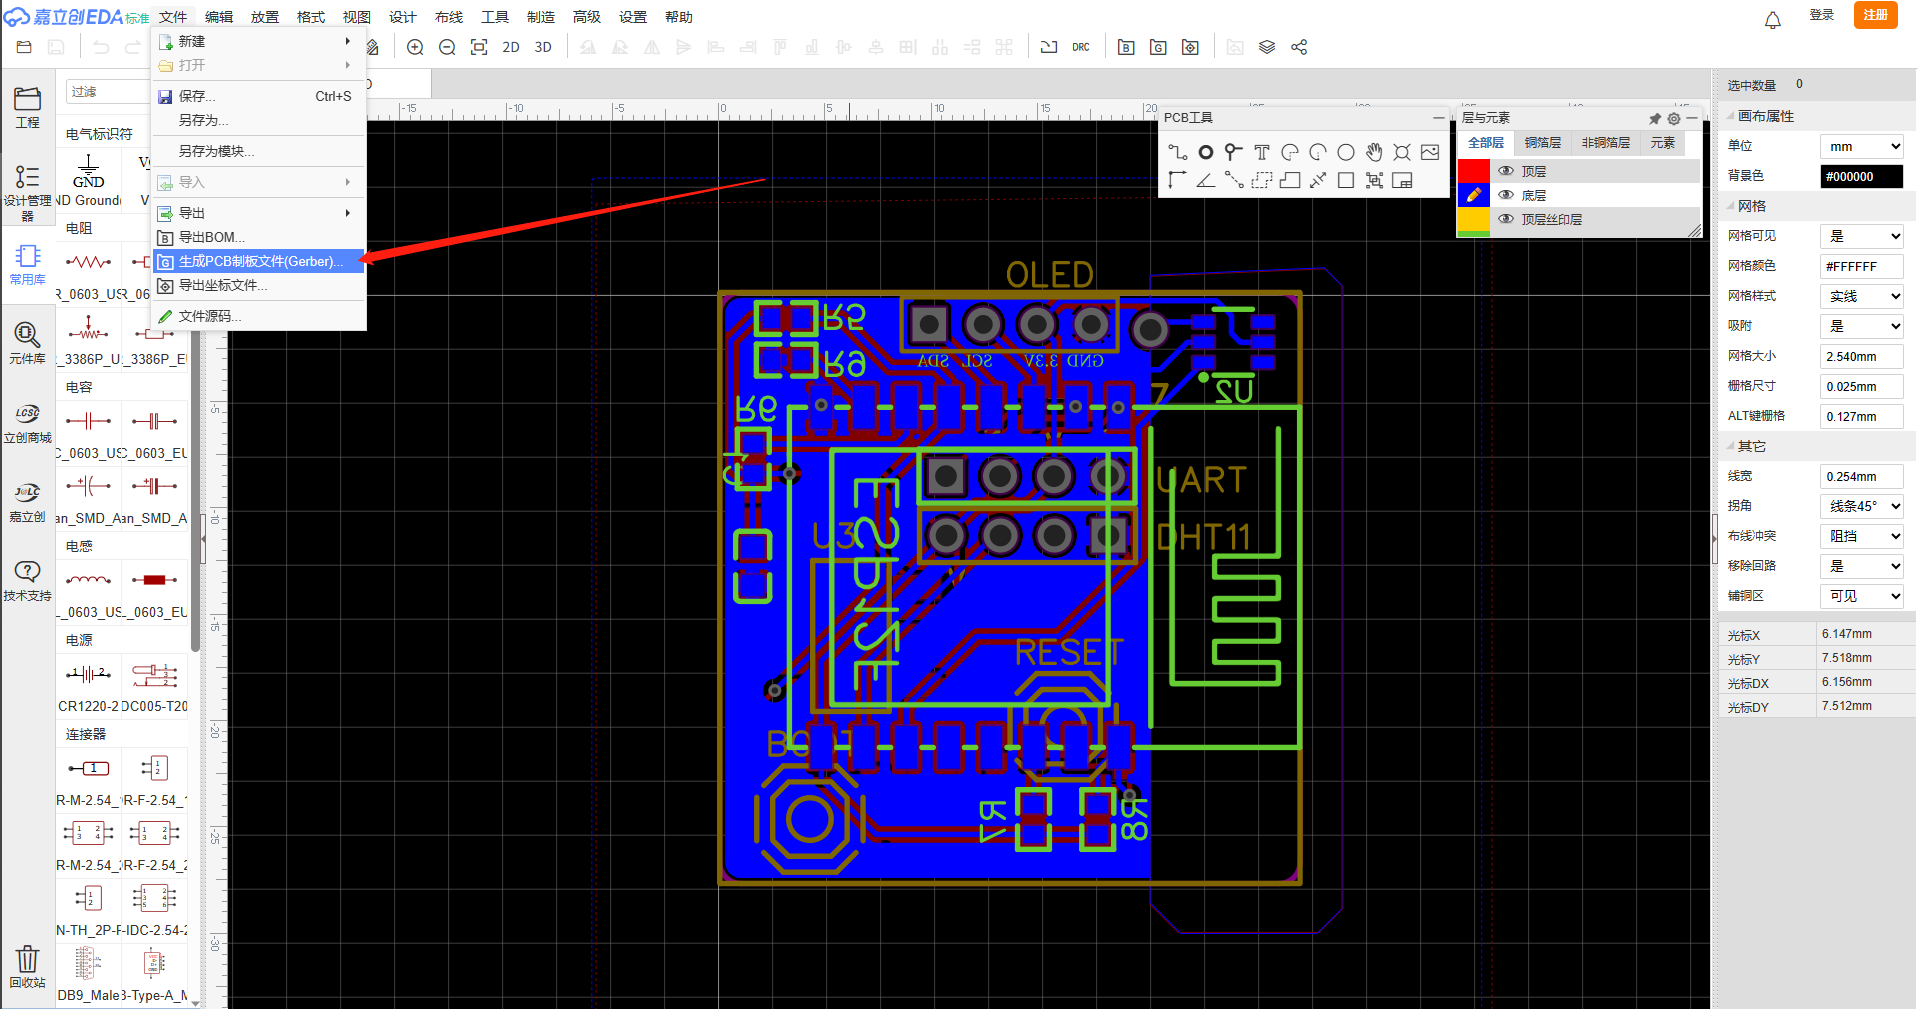Click the 注册 register button
This screenshot has width=1918, height=1009.
pos(1875,15)
